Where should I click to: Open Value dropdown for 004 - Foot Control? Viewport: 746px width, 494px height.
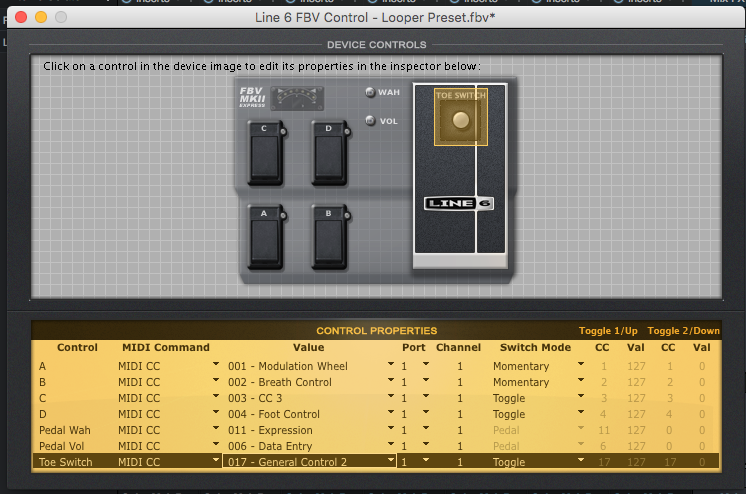391,412
